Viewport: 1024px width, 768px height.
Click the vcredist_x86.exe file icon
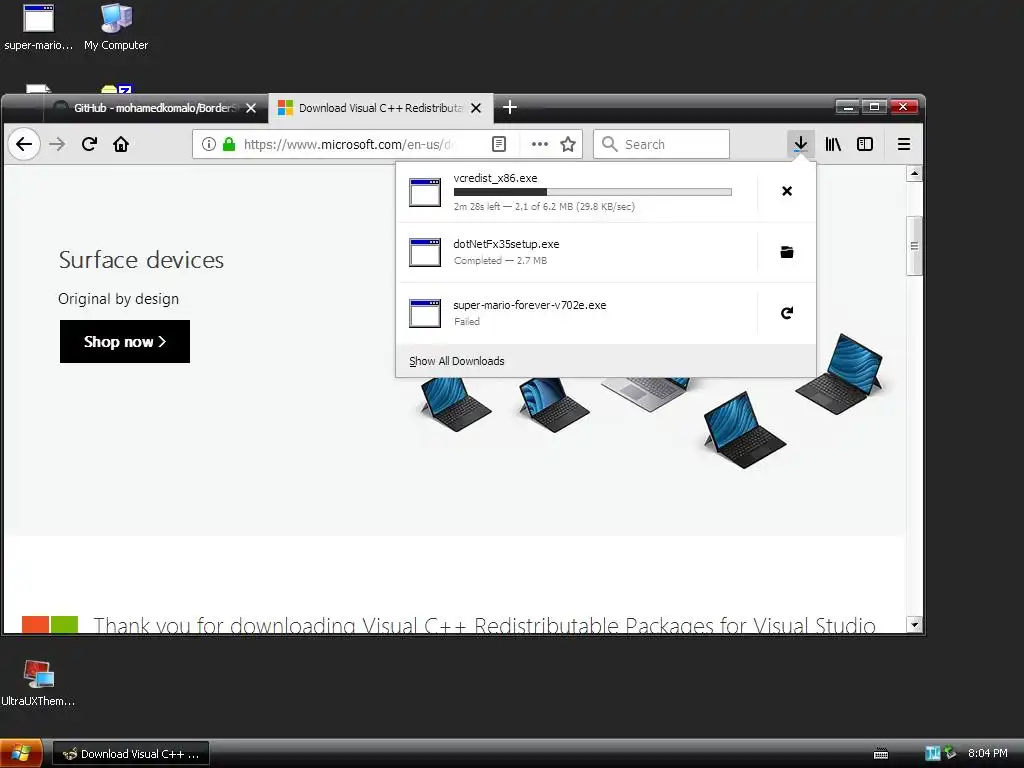[x=425, y=192]
